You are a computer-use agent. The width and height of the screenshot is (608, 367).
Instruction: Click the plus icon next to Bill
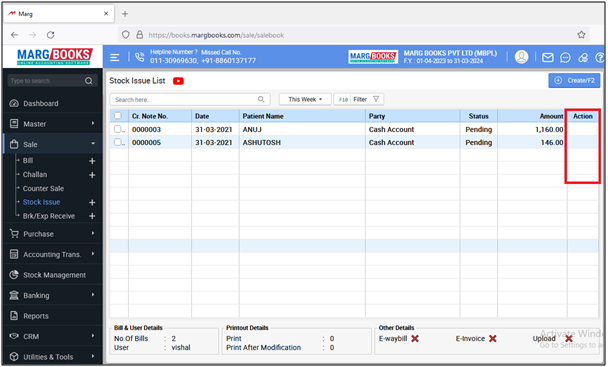(92, 161)
